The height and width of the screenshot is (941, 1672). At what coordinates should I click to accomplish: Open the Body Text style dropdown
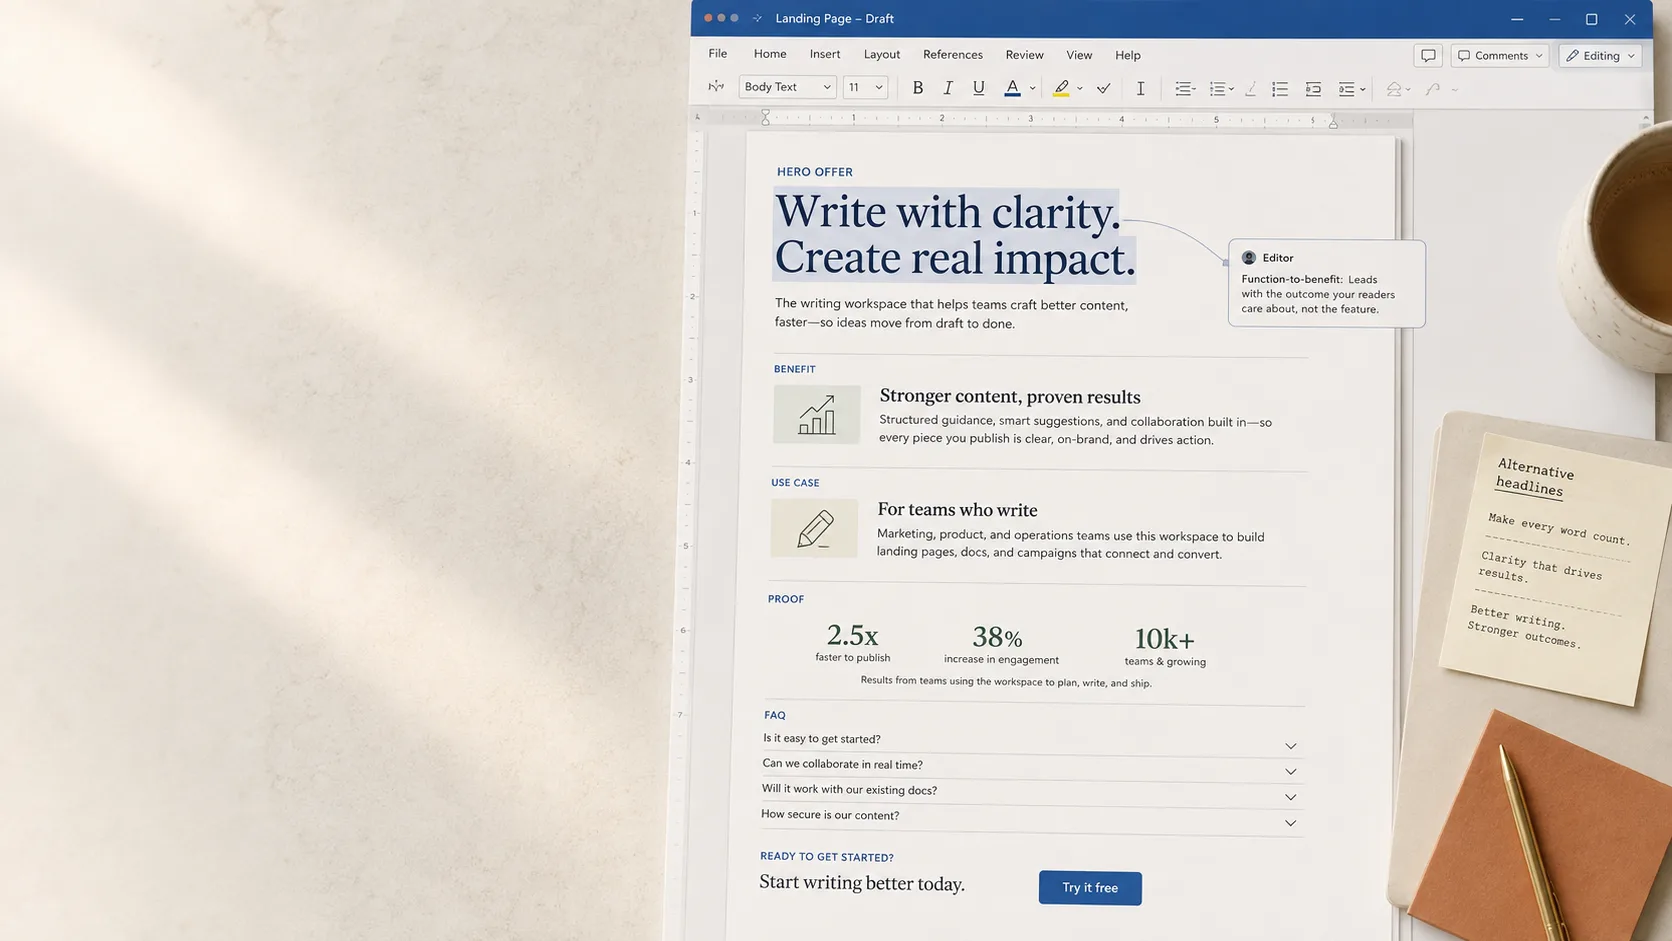click(x=787, y=87)
